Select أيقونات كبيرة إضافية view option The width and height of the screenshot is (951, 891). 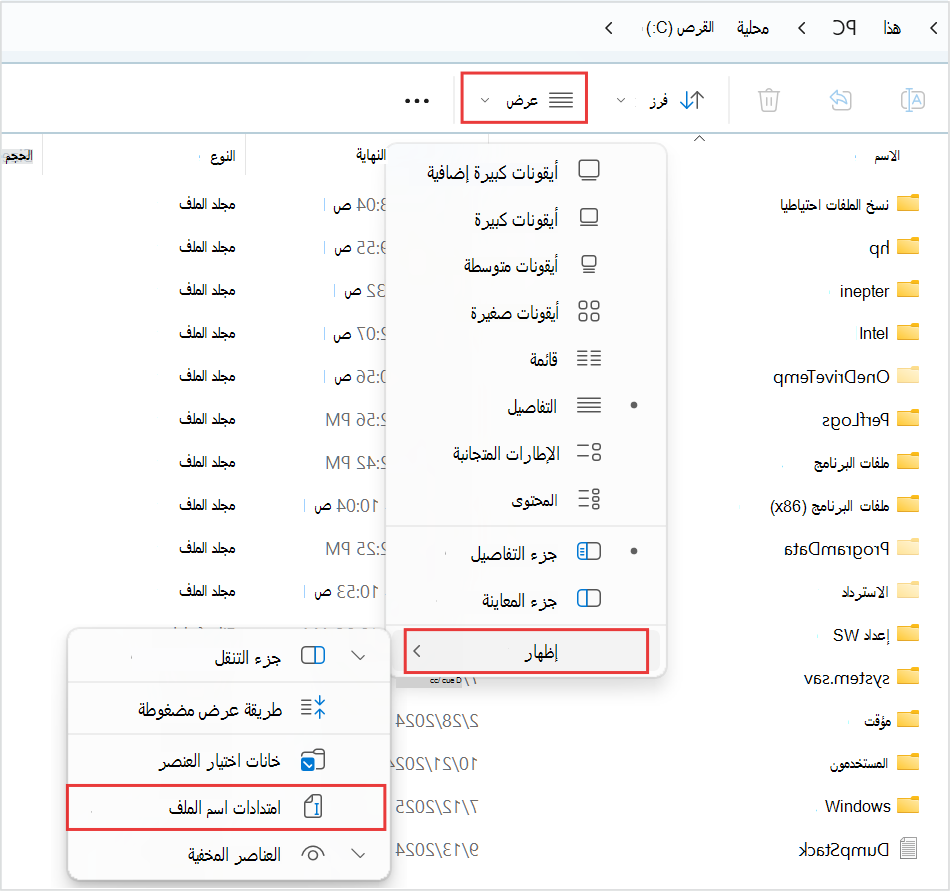tap(525, 172)
